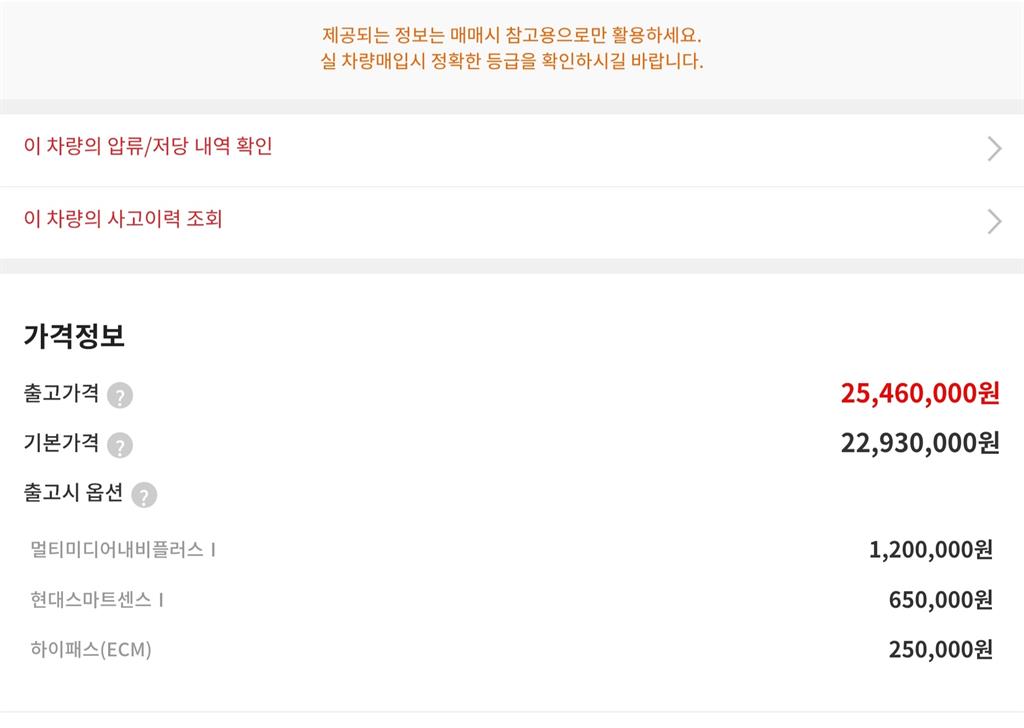
Task: Expand the 사고이력 조회 row chevron
Action: 994,221
